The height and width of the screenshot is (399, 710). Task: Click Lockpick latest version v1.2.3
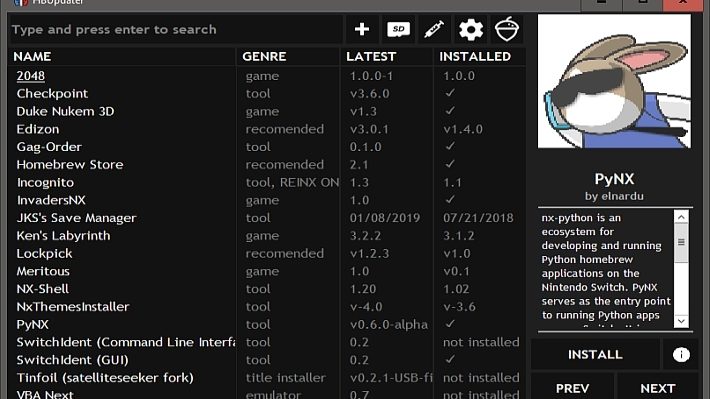tap(369, 253)
